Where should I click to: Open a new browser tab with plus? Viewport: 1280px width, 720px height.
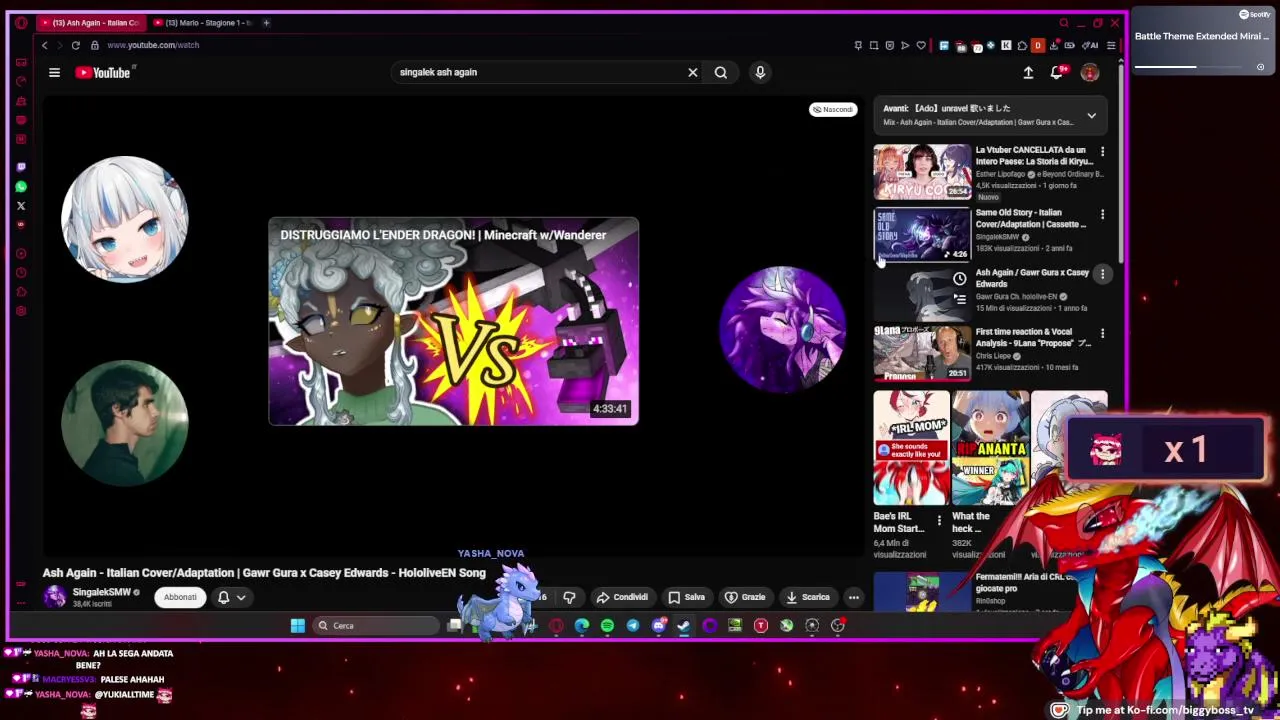(266, 22)
